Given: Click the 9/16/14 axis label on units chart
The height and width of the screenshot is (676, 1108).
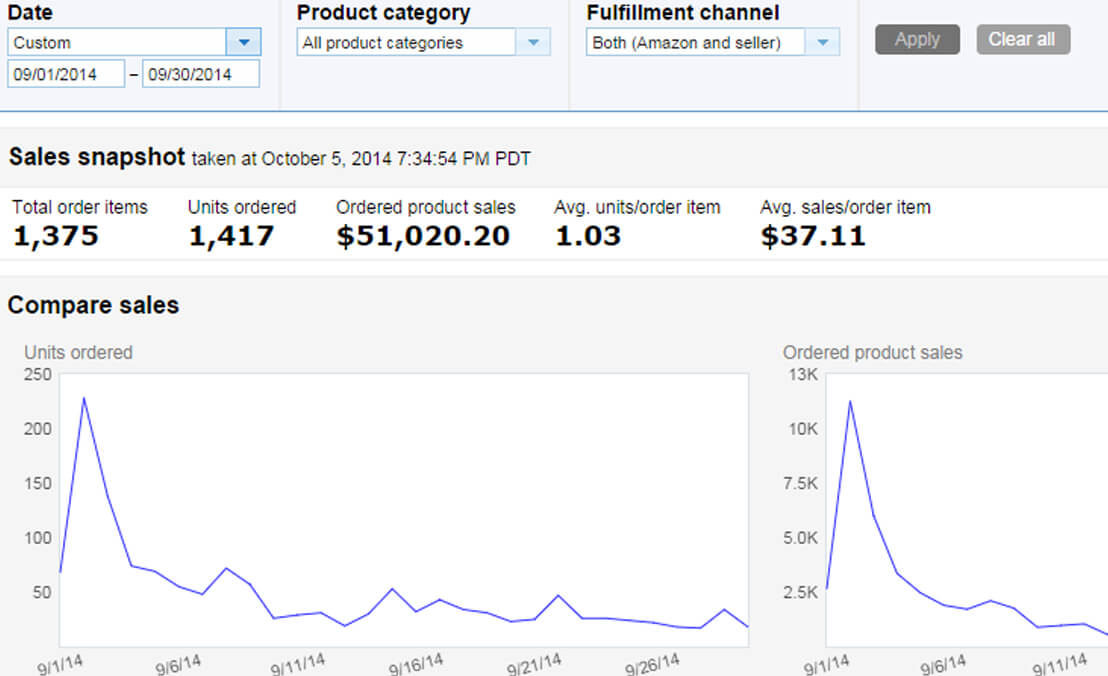Looking at the screenshot, I should click(416, 664).
